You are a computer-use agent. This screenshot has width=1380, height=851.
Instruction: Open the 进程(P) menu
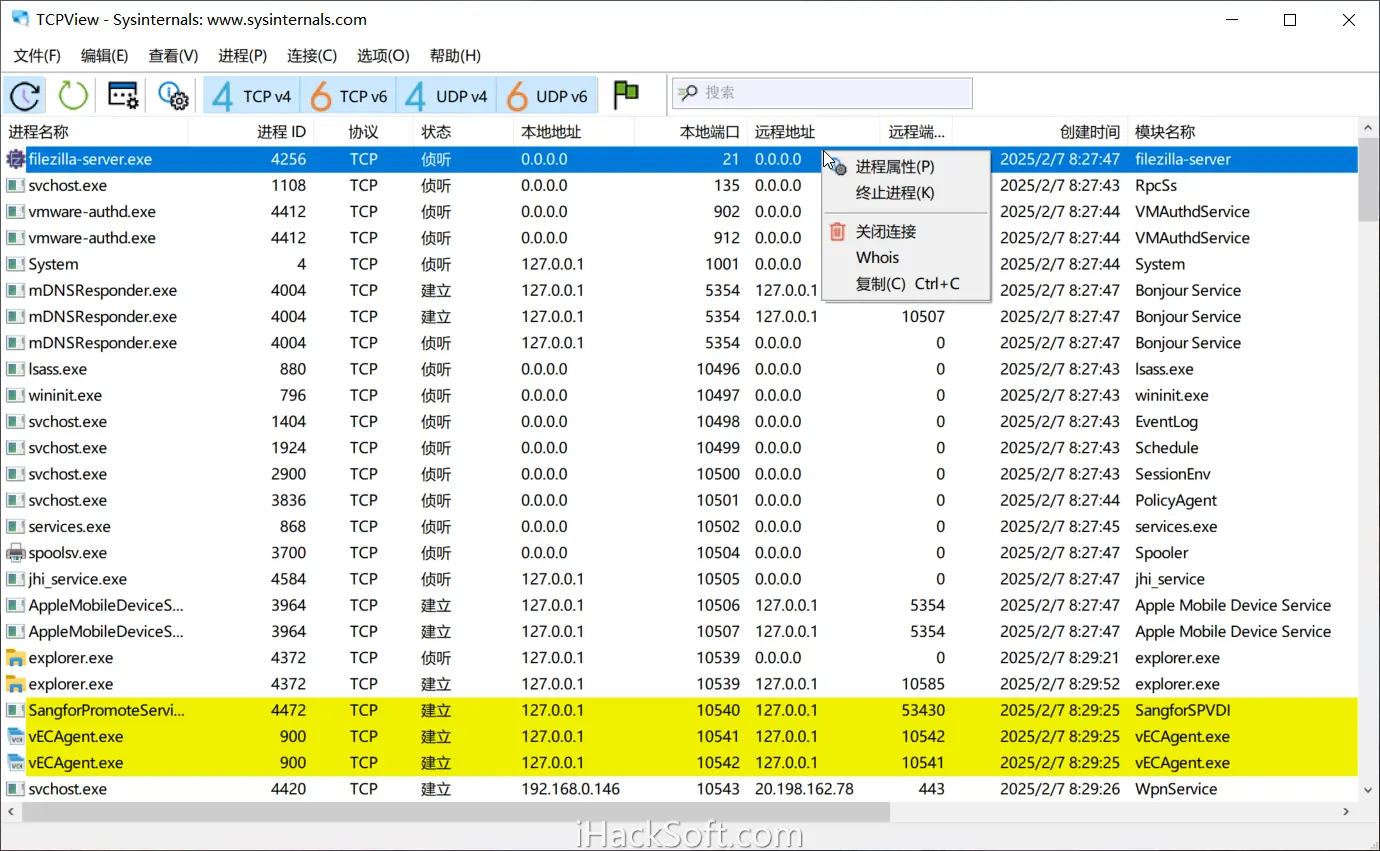pyautogui.click(x=243, y=56)
